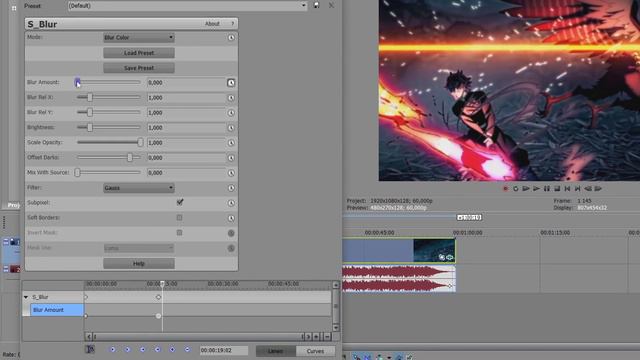Image resolution: width=640 pixels, height=360 pixels.
Task: Click the Scale Opacity animate clock icon
Action: [x=231, y=143]
